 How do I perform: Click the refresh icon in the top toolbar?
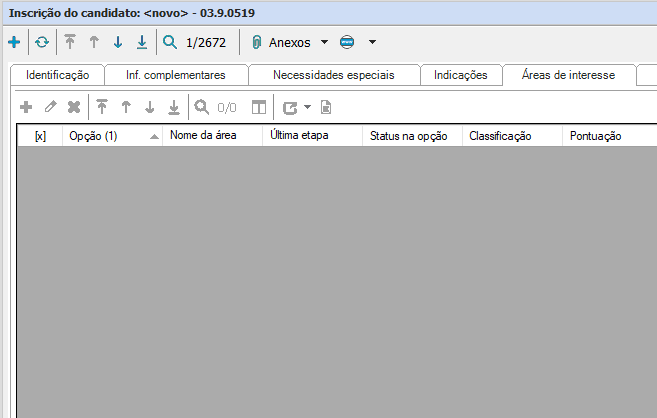tap(41, 43)
